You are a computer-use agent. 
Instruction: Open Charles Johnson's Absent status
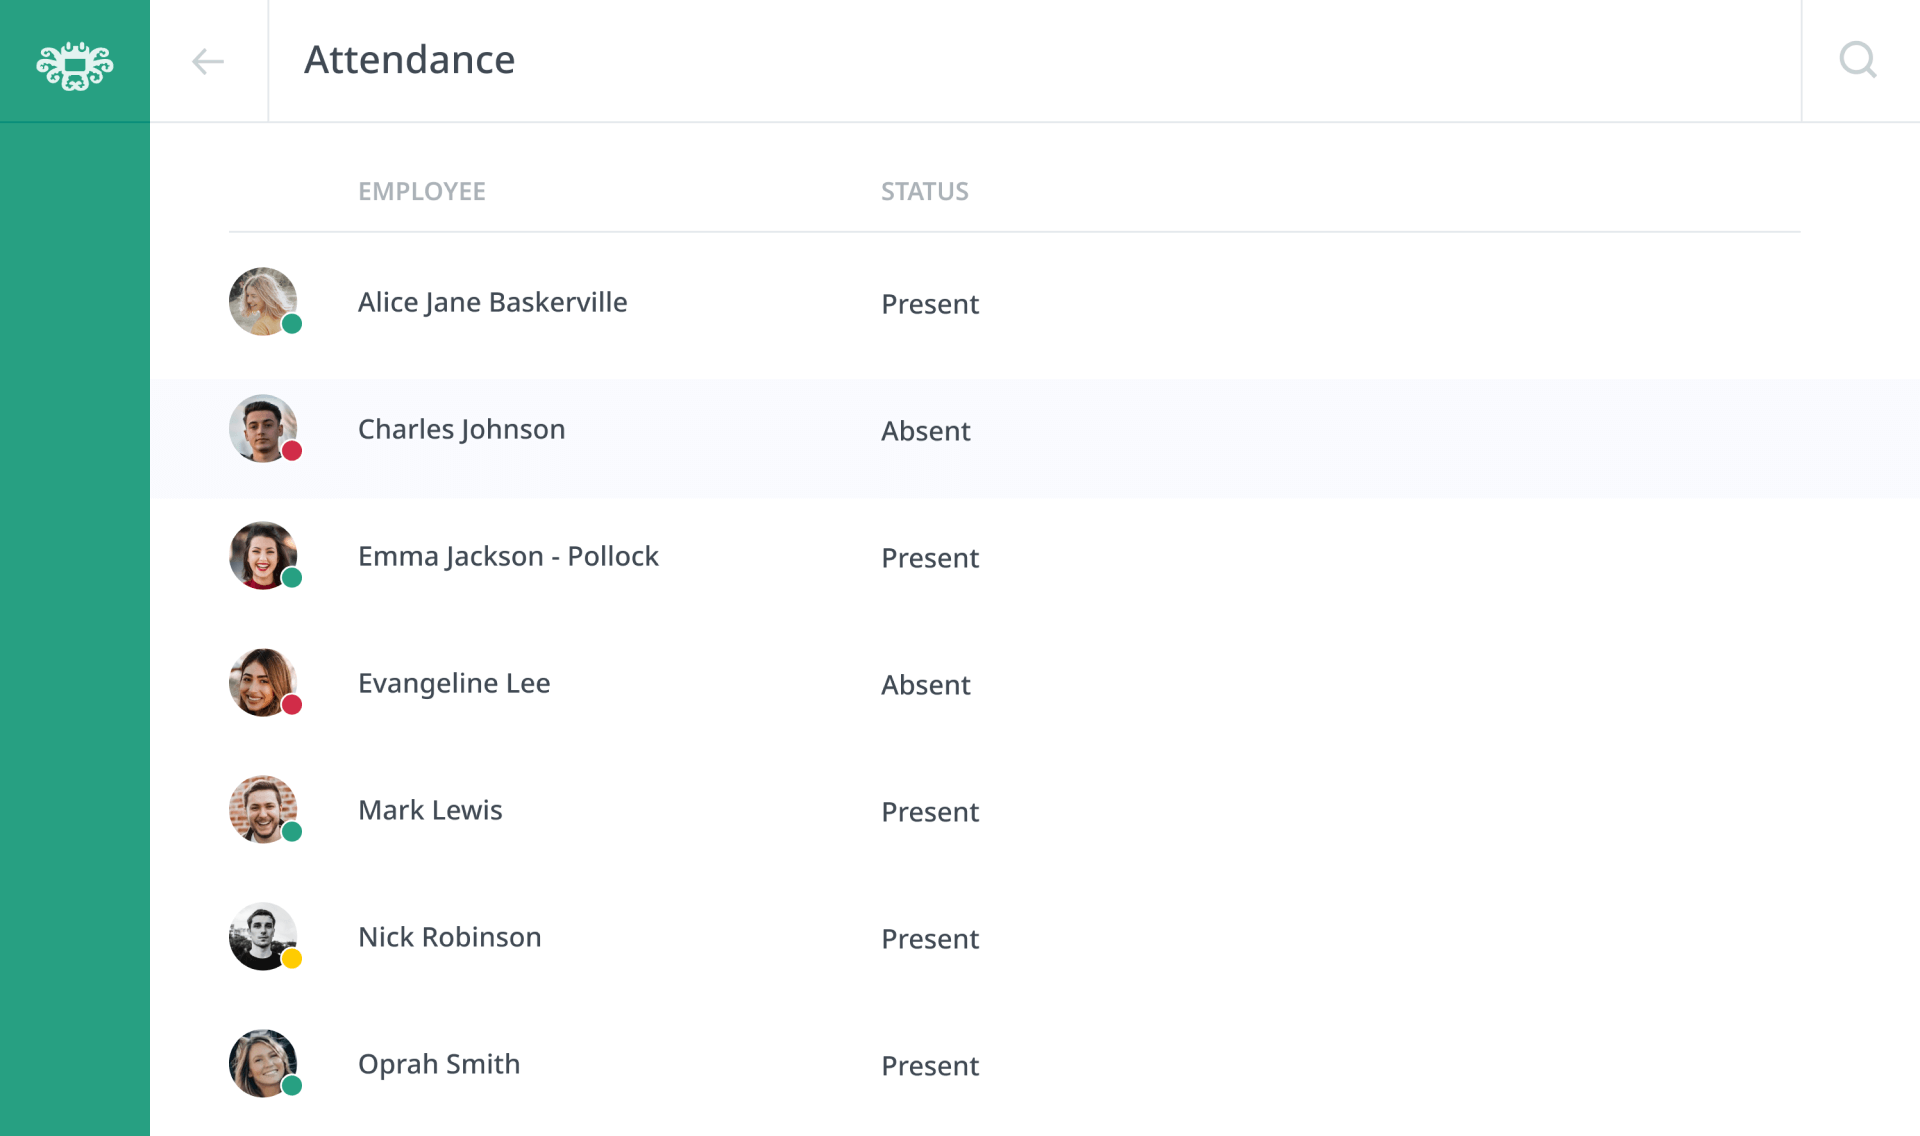coord(925,430)
